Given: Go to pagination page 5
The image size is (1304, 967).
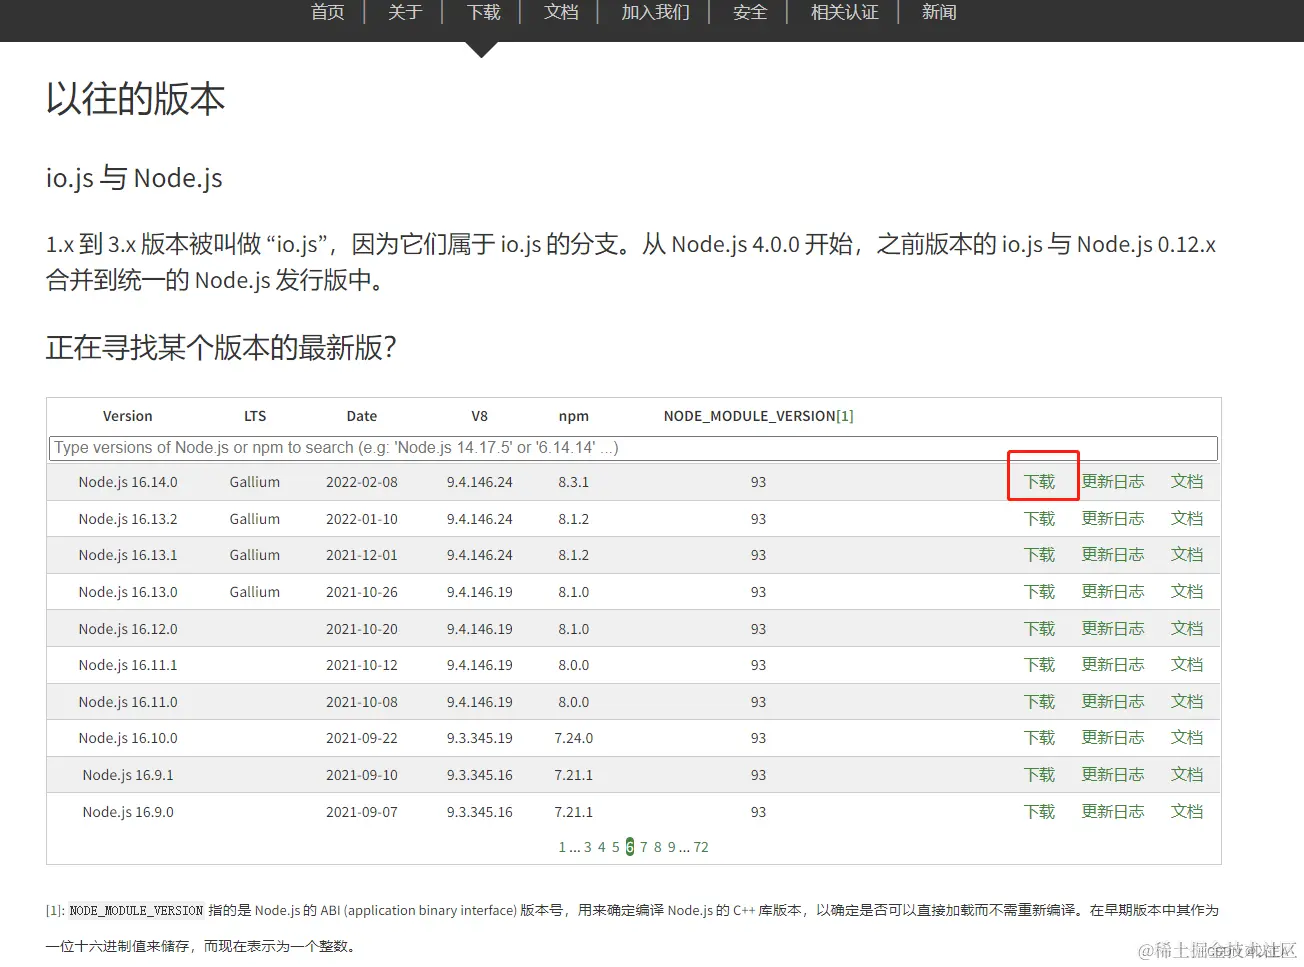Looking at the screenshot, I should 616,847.
